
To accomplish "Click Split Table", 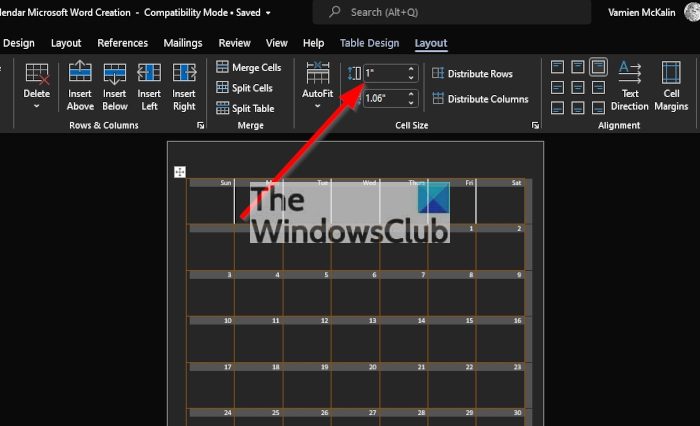I will (x=245, y=109).
